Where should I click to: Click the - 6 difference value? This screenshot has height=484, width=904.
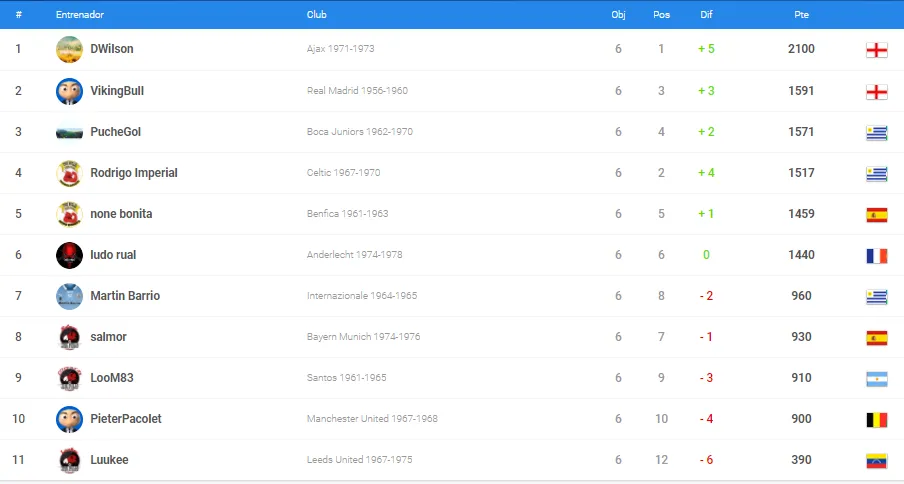[x=706, y=459]
